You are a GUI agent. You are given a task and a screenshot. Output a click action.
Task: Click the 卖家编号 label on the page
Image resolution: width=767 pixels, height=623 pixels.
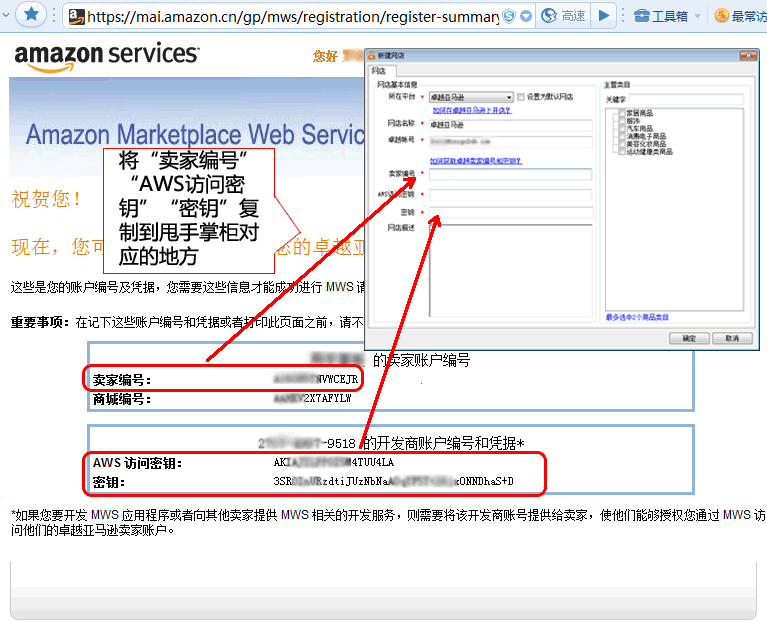click(122, 380)
